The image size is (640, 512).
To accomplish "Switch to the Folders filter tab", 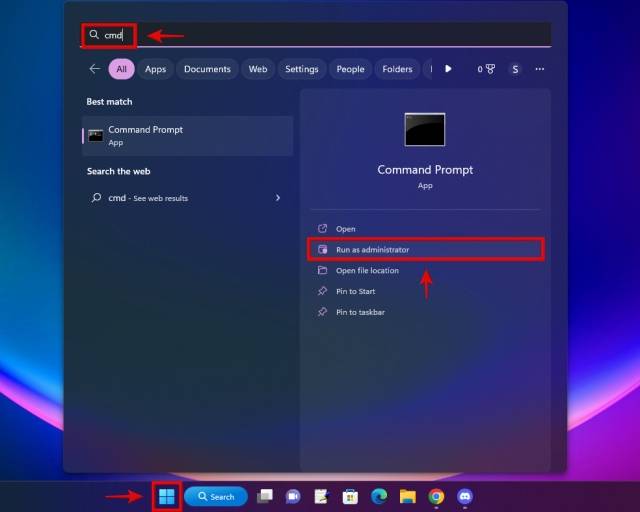I will [397, 69].
